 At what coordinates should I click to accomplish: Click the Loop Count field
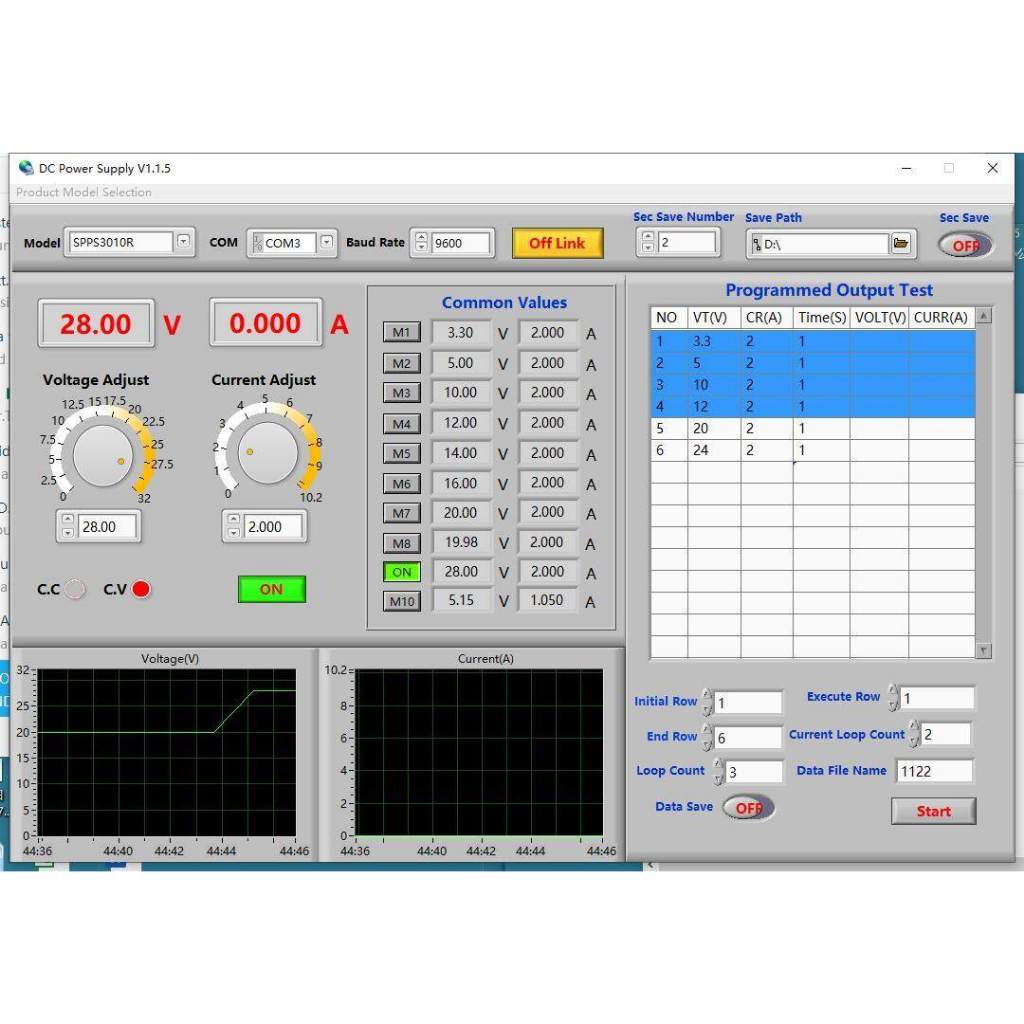tap(753, 772)
